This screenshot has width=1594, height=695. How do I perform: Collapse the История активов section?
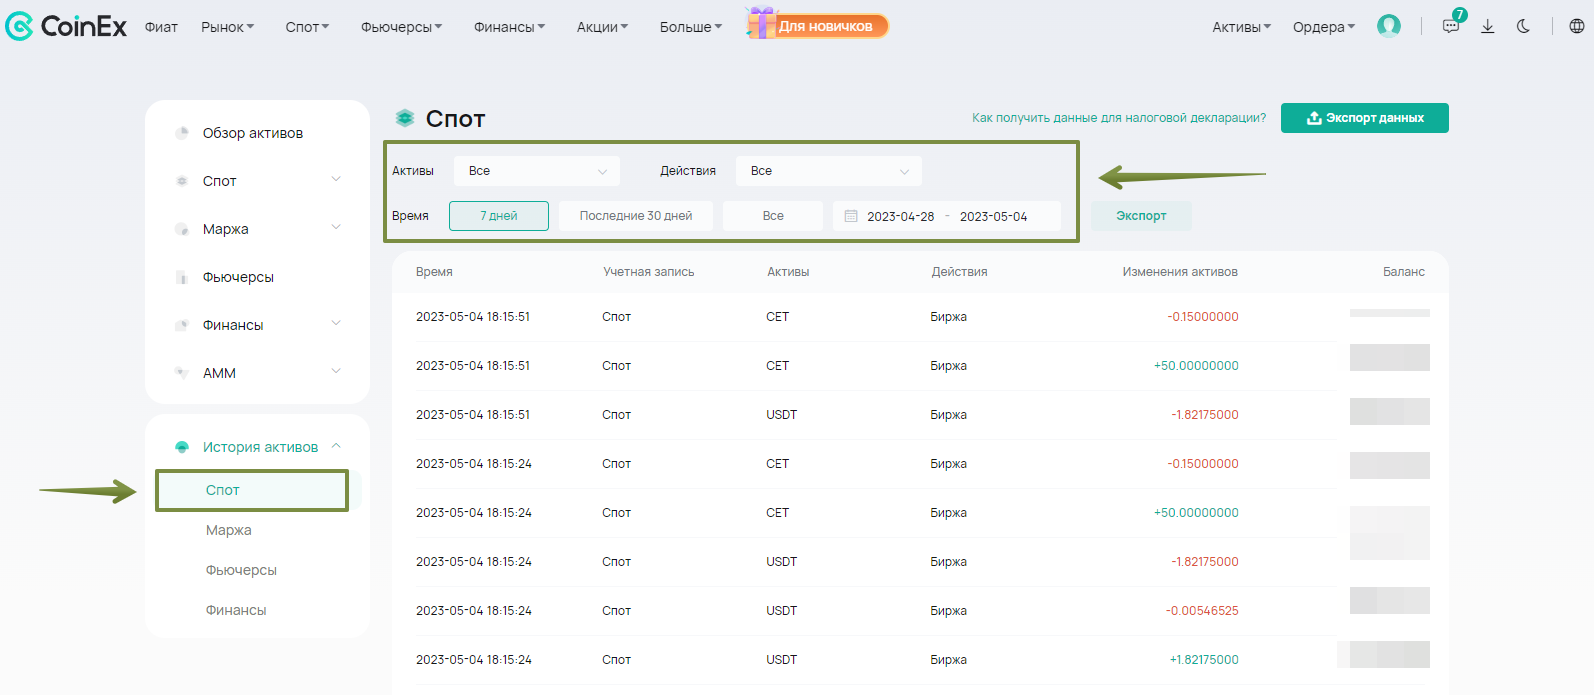336,446
